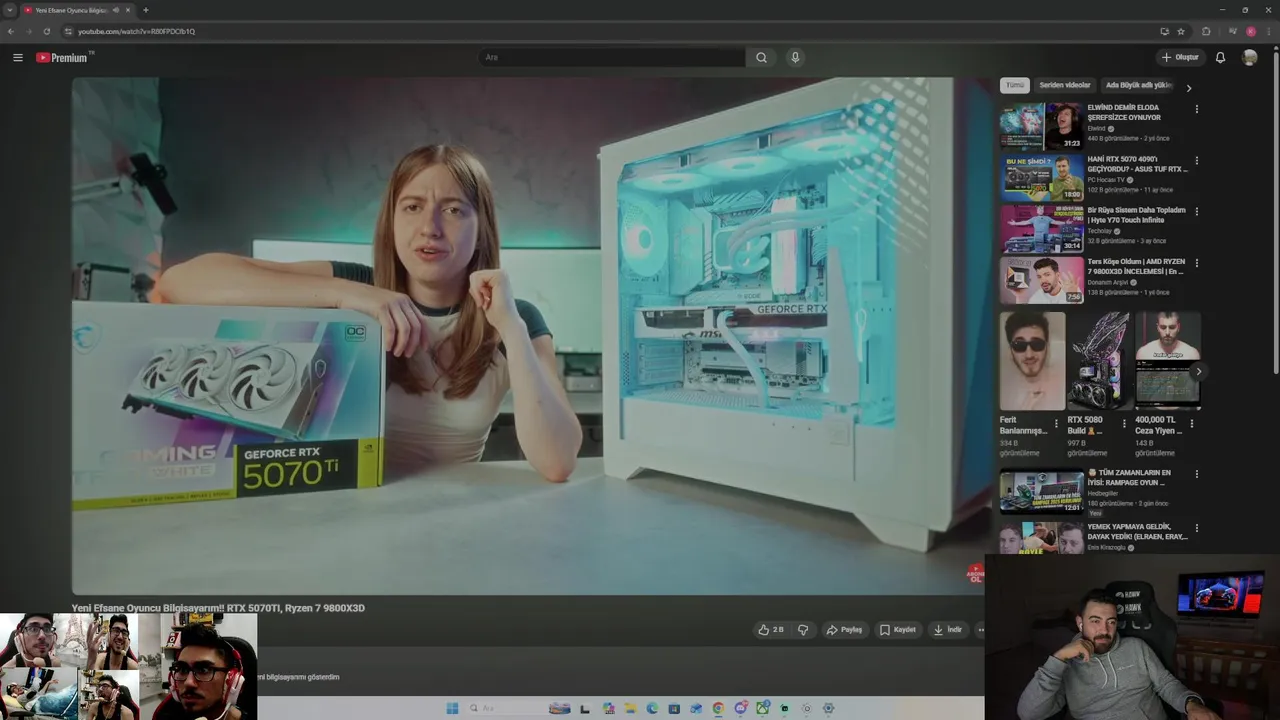Open ELWIND DEMİR ELODA ŞEREFSİZCE OYNUYOR video
Screen dimensions: 1280x720
[1124, 112]
